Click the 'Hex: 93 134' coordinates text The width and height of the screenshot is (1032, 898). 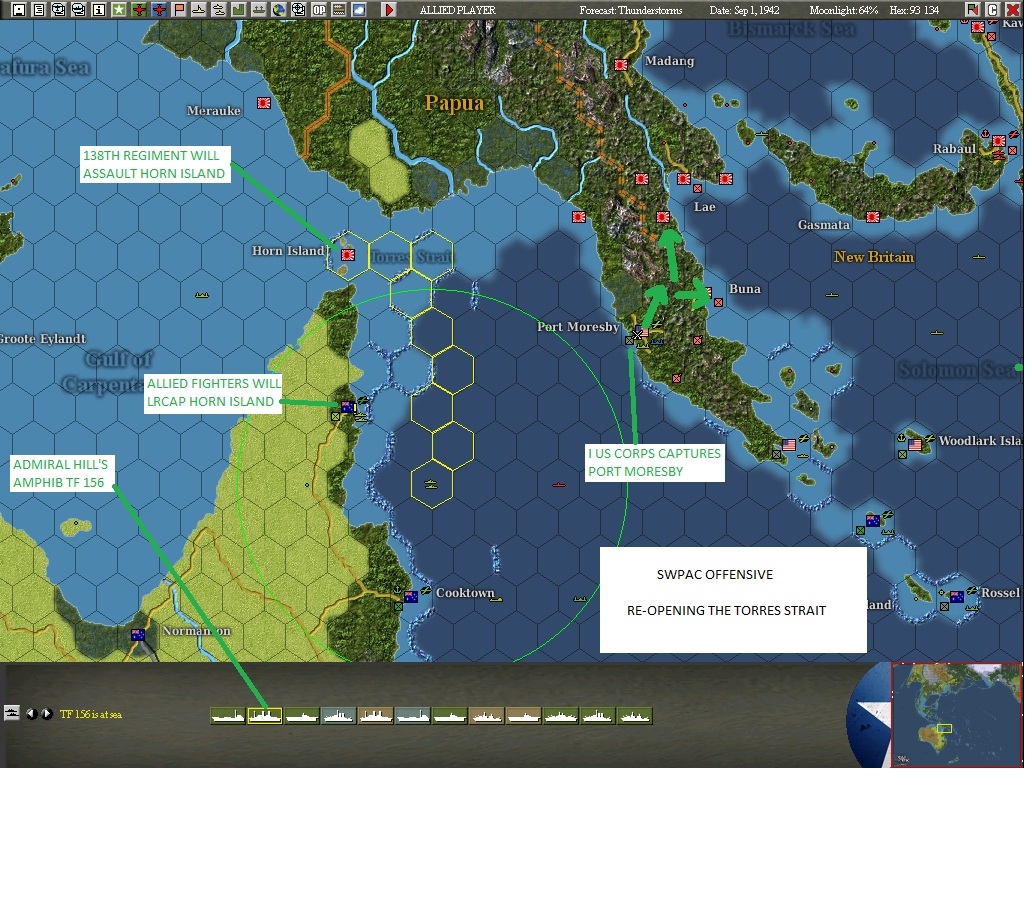[x=914, y=10]
